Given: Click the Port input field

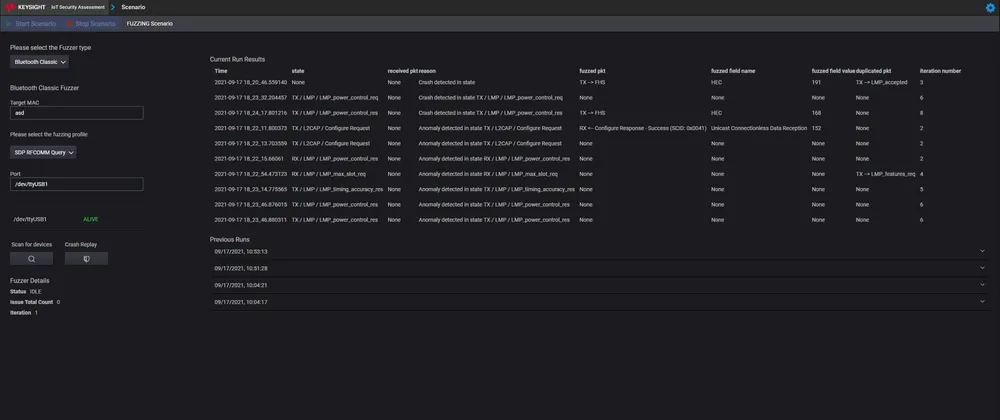Looking at the screenshot, I should (76, 184).
